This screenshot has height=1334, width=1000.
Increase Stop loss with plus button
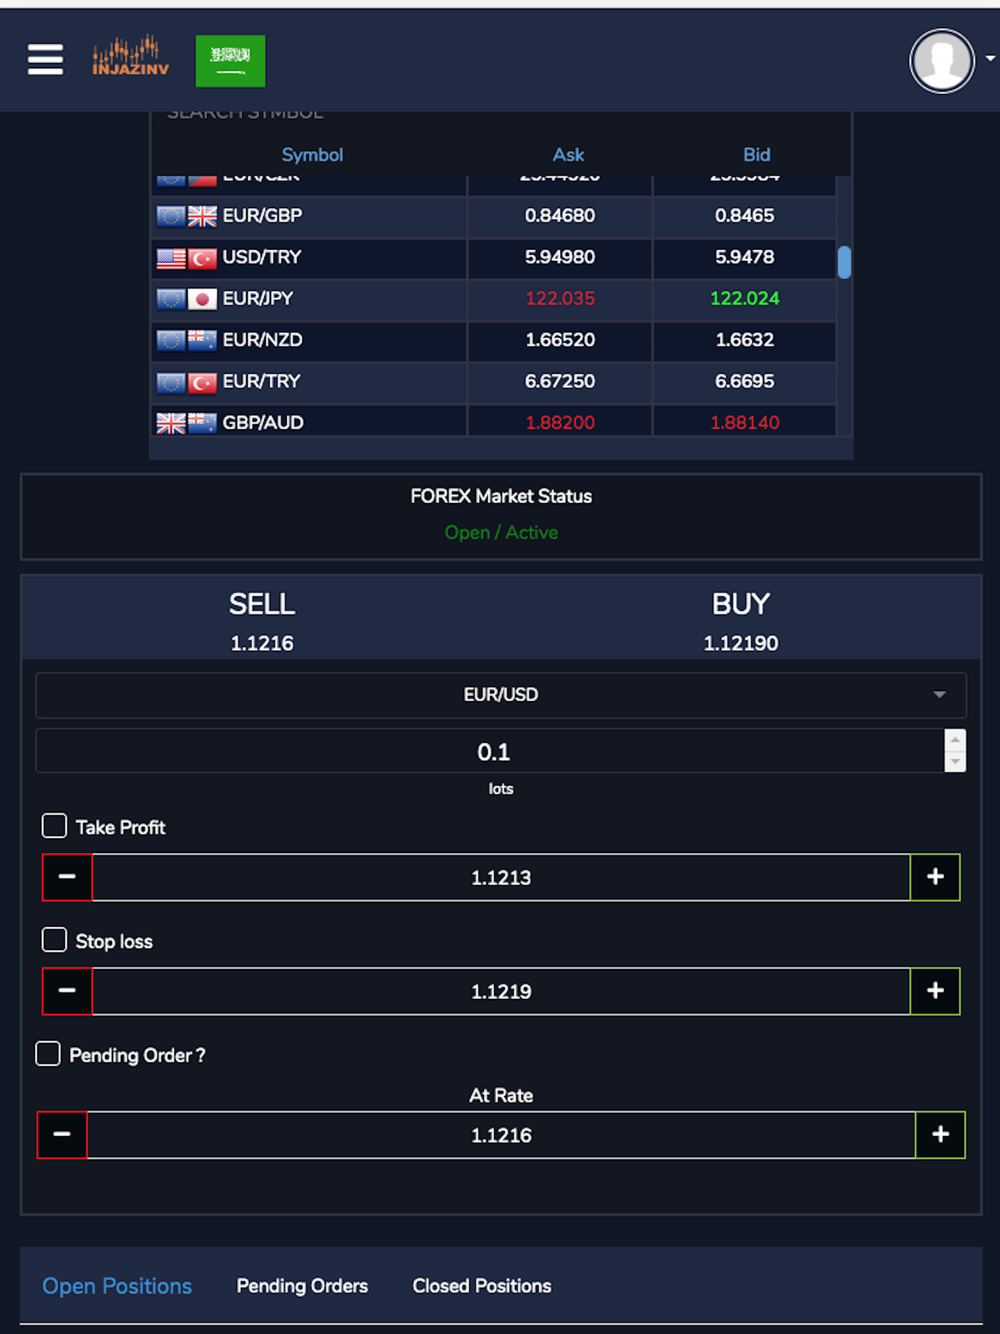(935, 991)
